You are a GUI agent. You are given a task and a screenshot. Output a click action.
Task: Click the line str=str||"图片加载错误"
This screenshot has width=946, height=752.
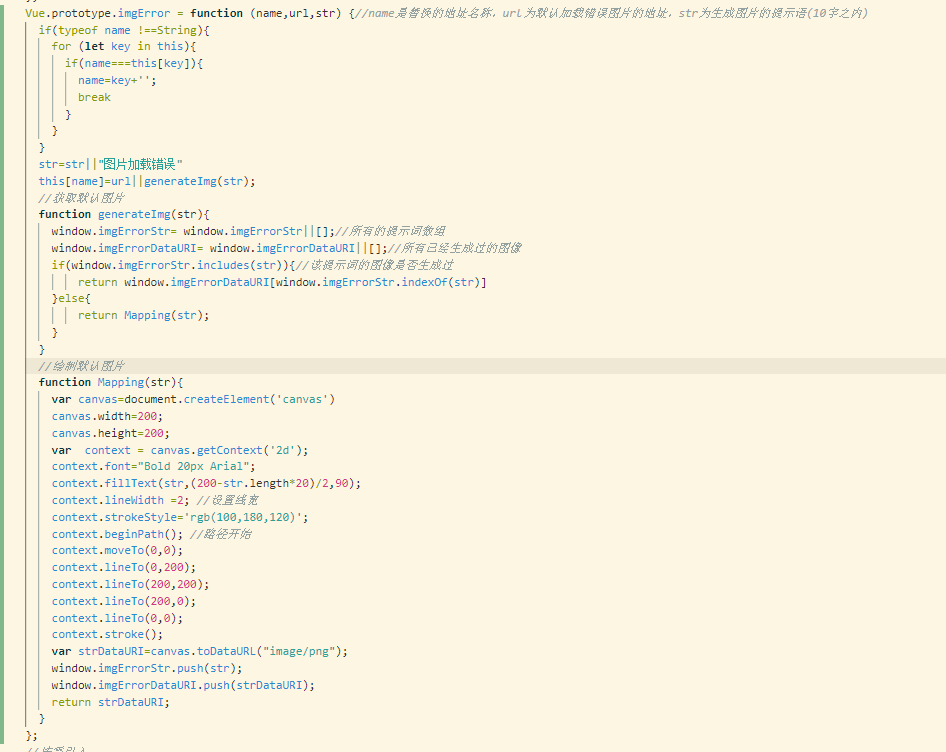coord(110,164)
